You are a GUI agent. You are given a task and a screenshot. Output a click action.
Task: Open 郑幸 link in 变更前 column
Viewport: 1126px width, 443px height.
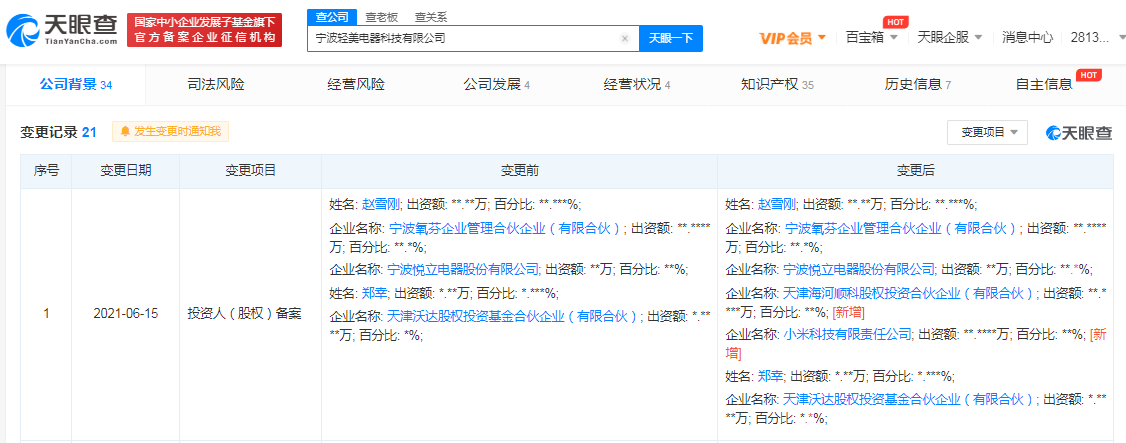pos(373,293)
